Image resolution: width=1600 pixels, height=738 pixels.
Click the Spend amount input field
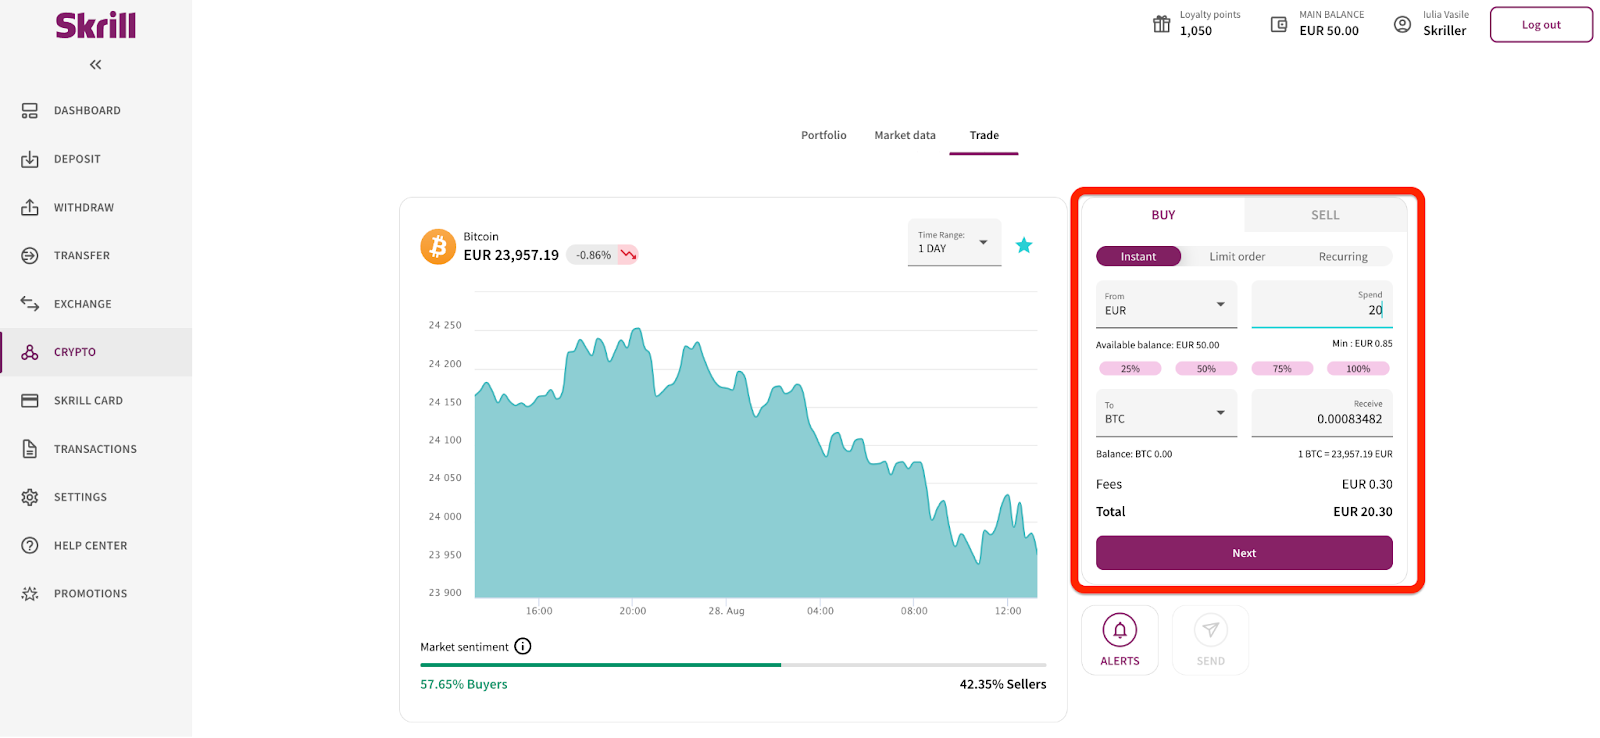(1322, 304)
